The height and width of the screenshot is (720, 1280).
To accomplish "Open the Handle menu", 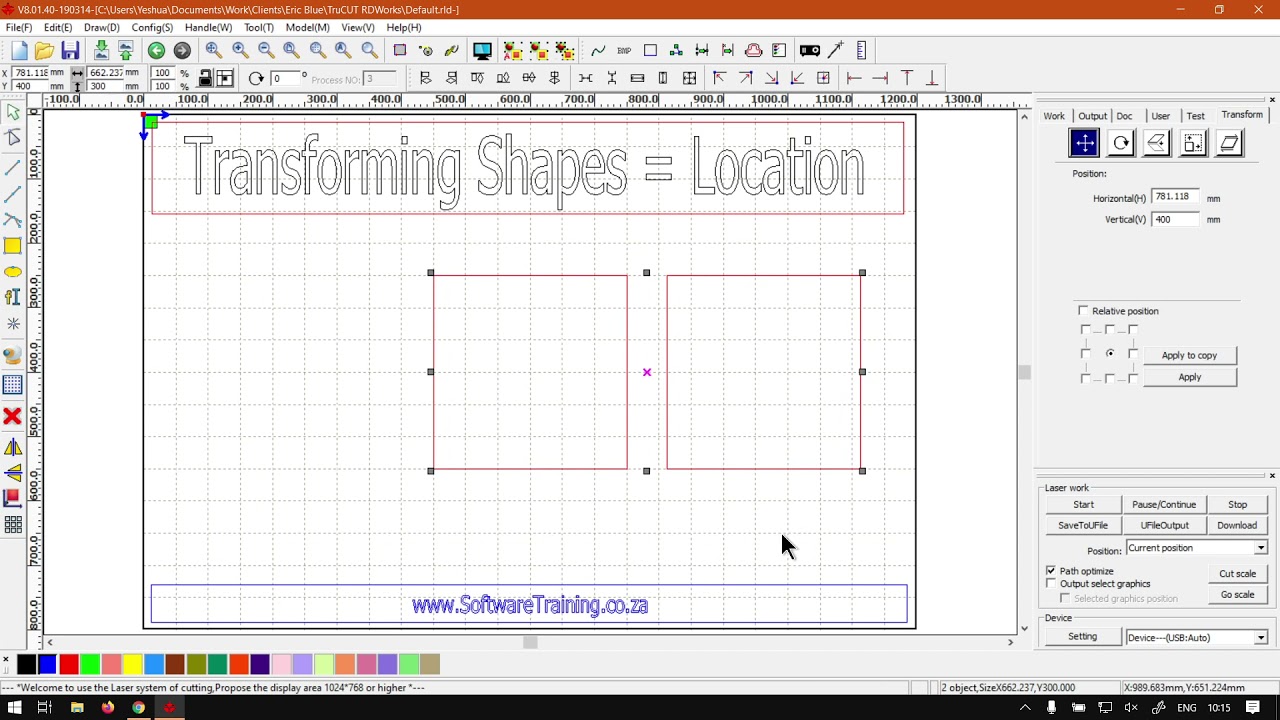I will pos(208,28).
